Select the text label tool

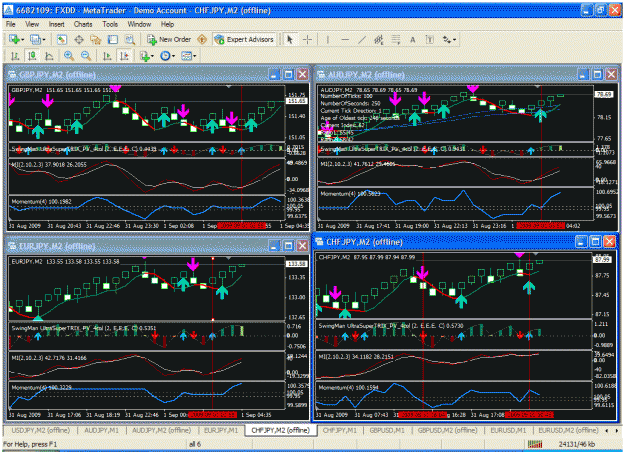click(430, 39)
